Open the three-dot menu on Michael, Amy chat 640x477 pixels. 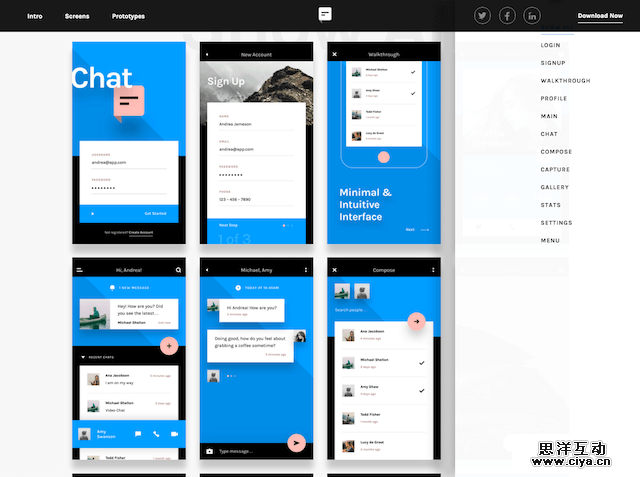coord(306,270)
